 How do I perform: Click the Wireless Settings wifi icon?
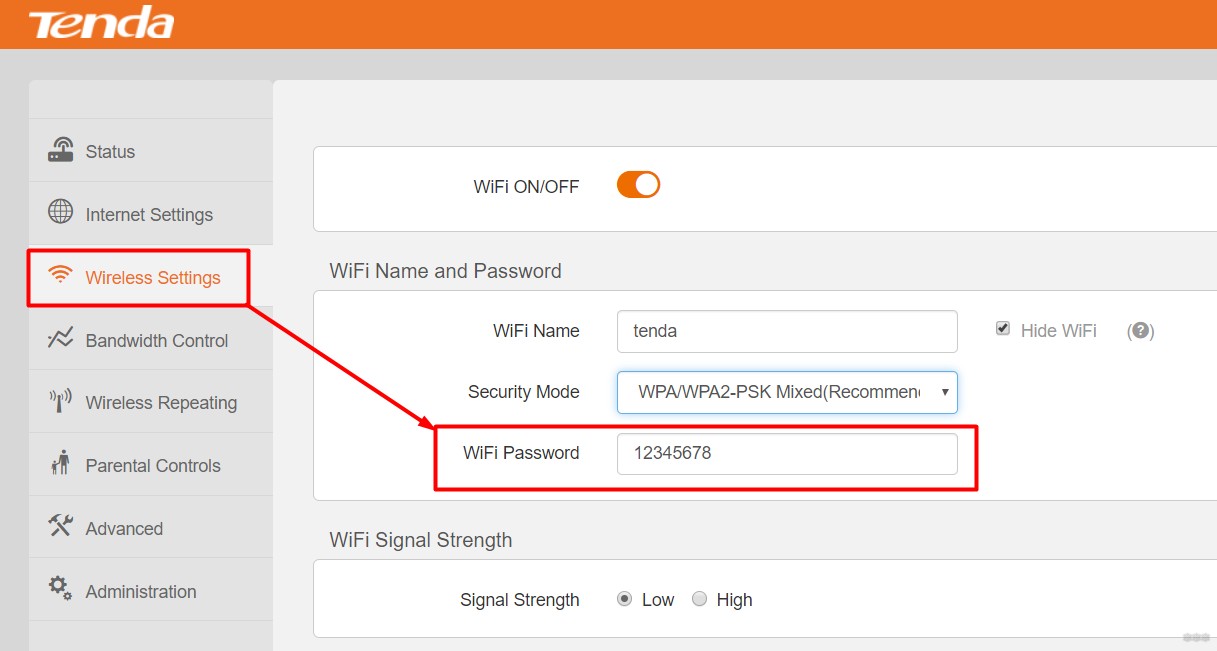click(61, 276)
